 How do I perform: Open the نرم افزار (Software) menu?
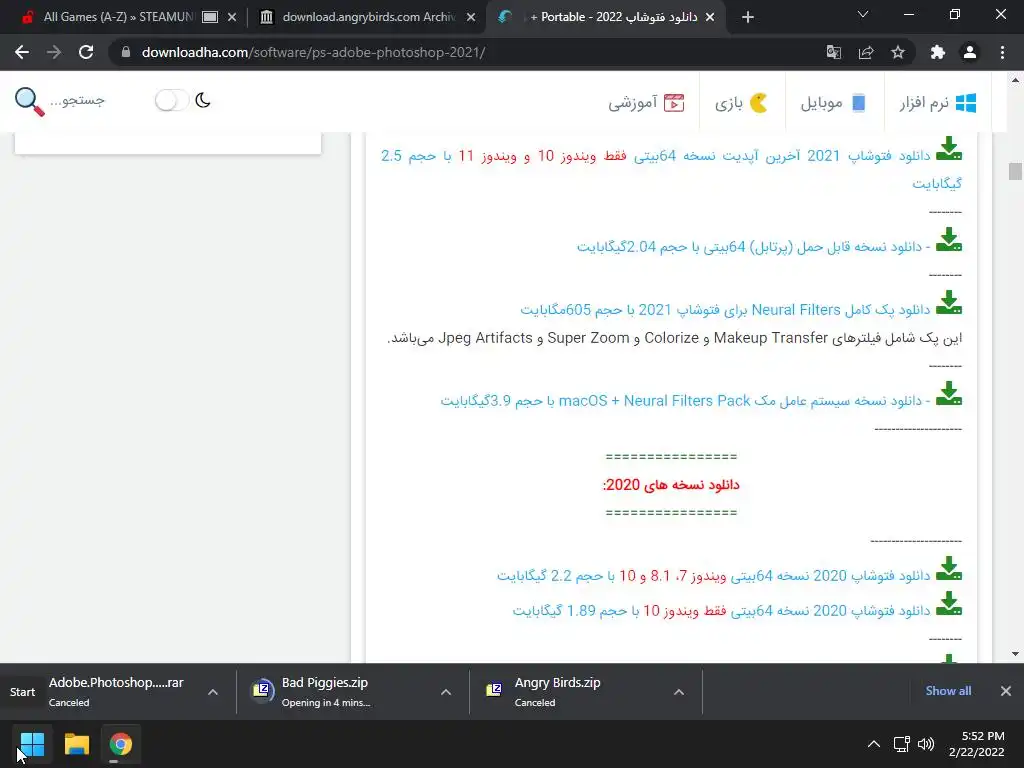[x=937, y=103]
